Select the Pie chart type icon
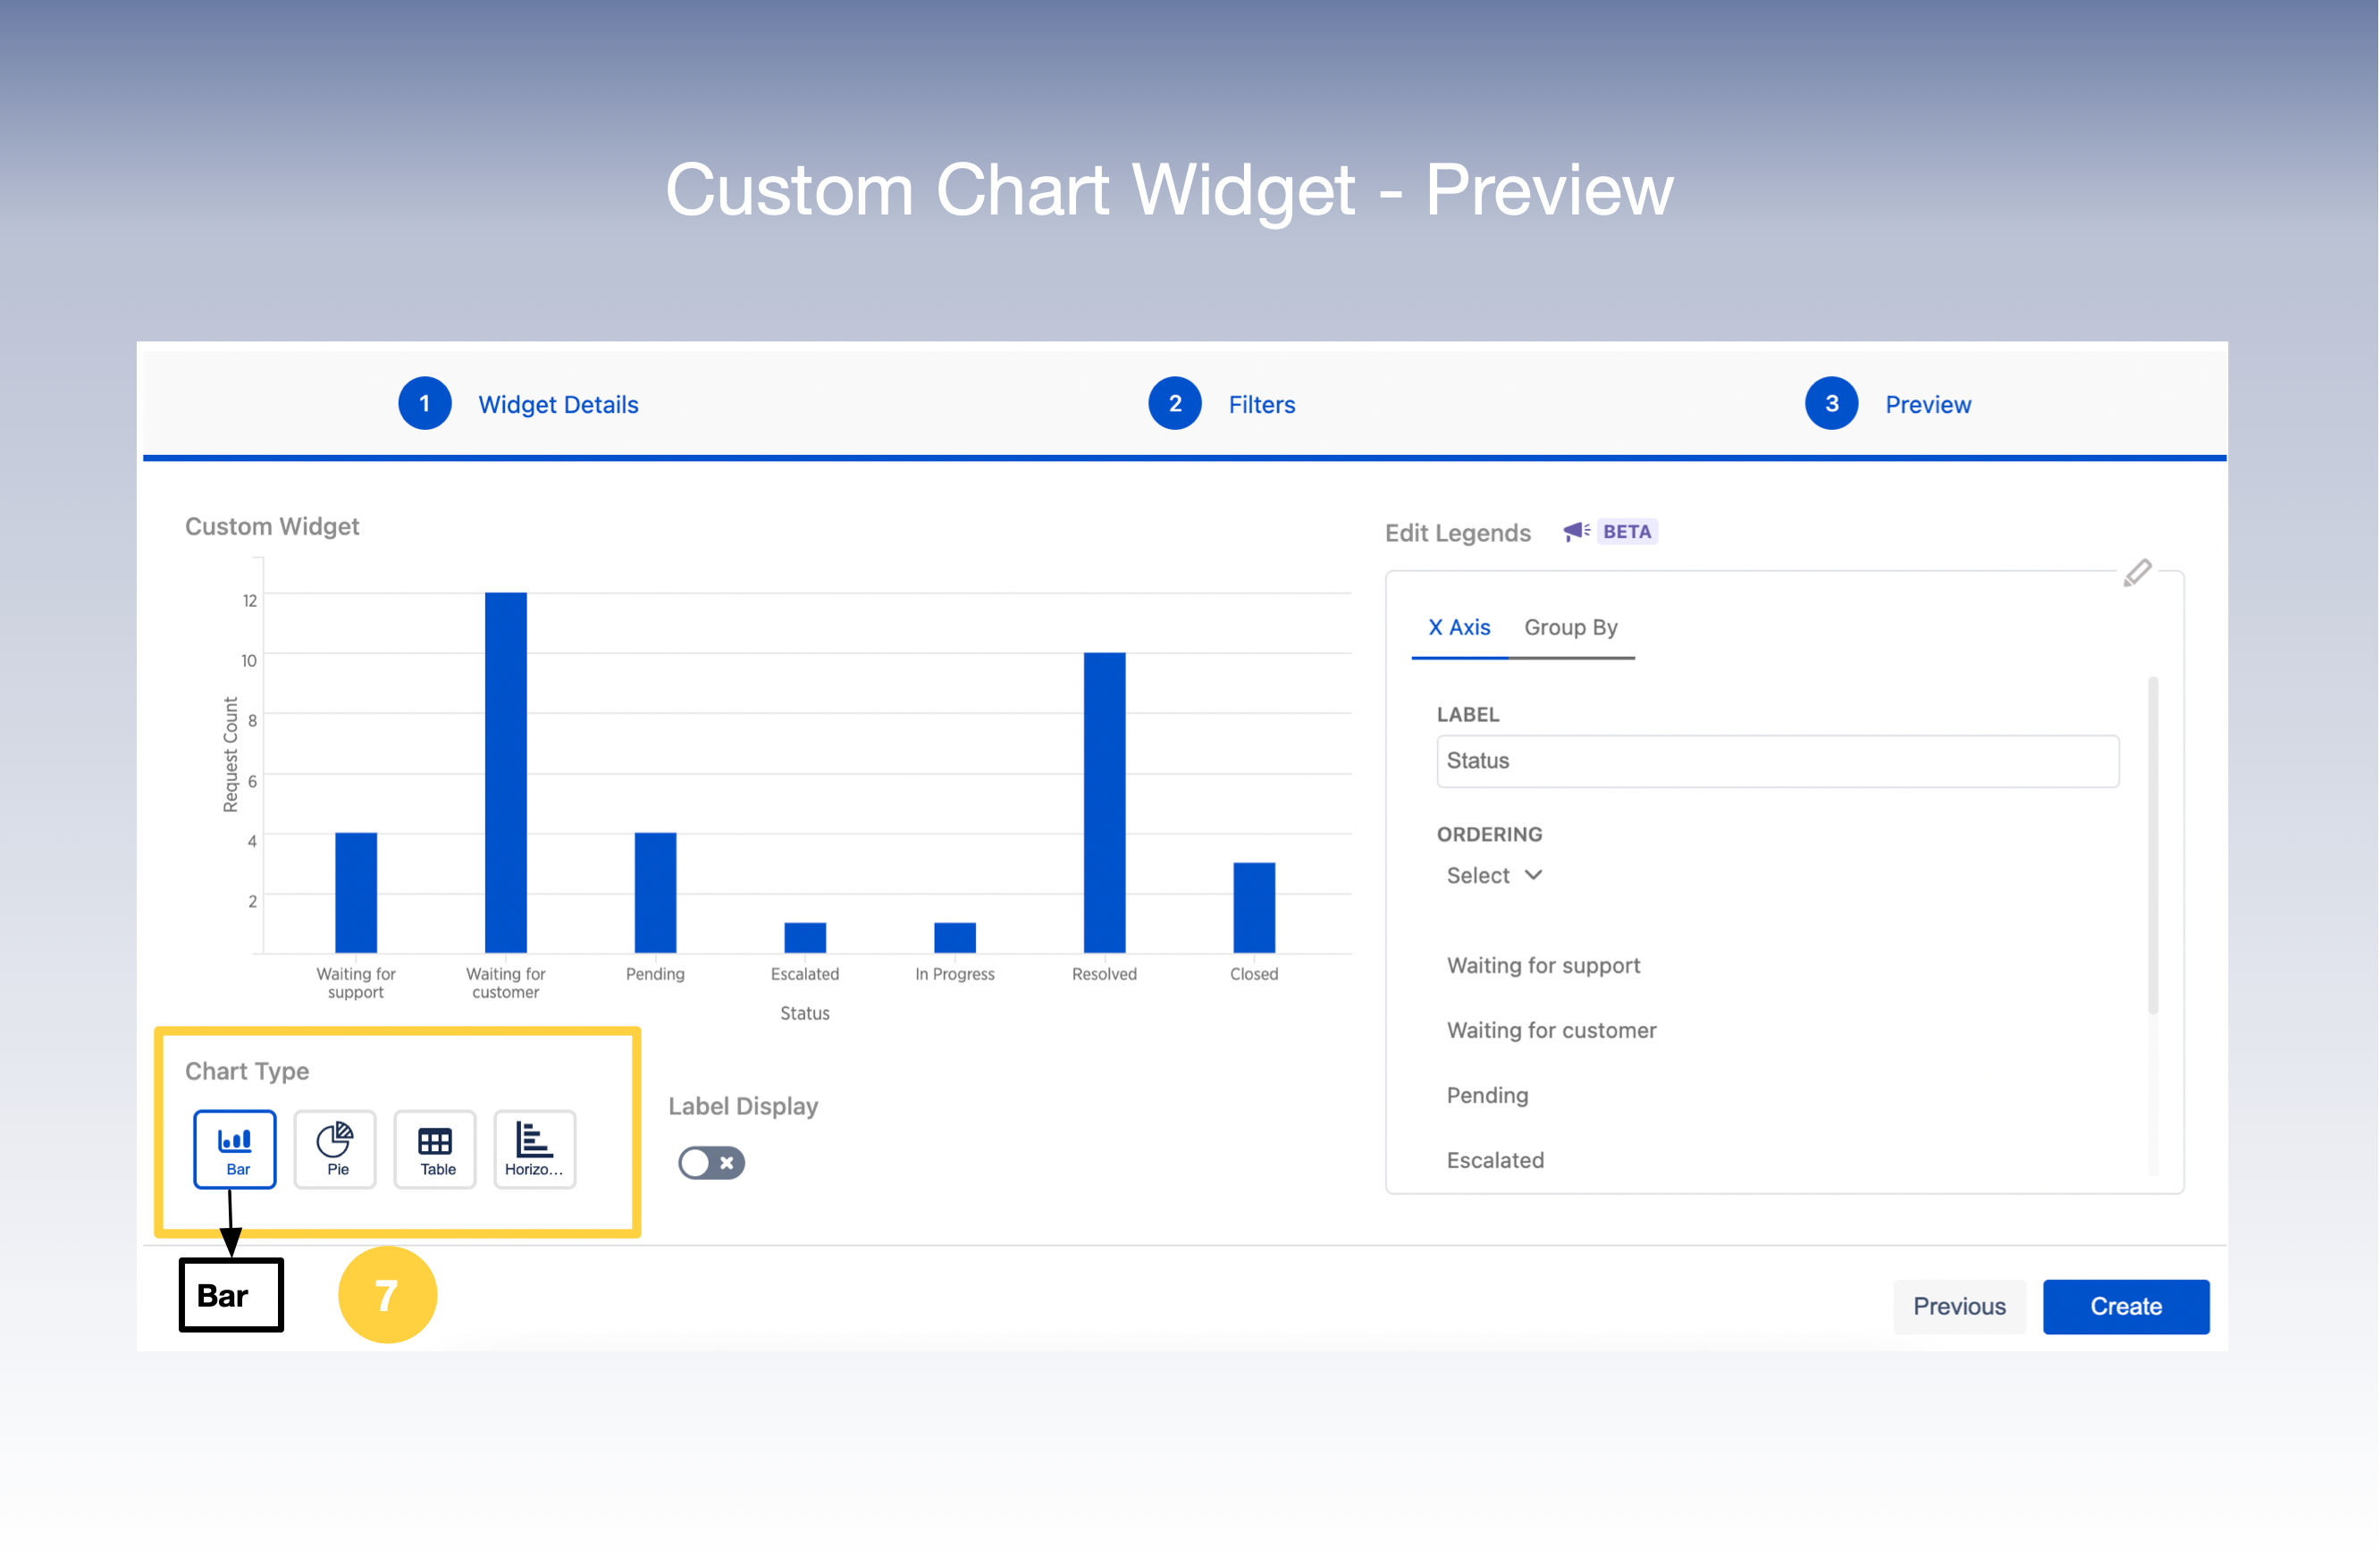This screenshot has height=1564, width=2380. coord(334,1148)
